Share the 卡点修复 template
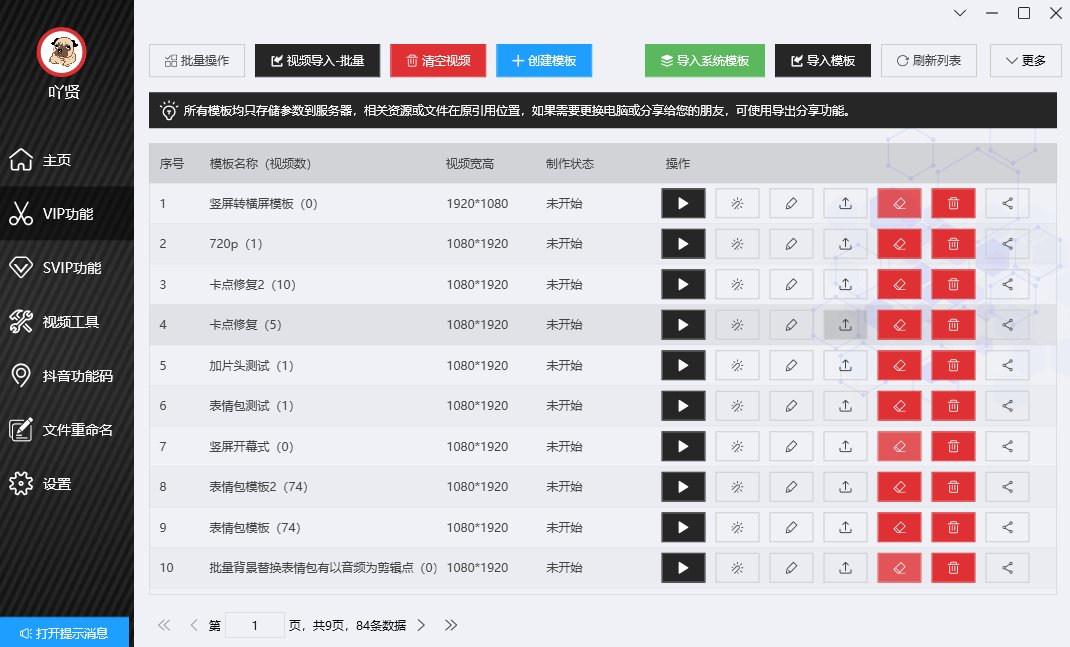This screenshot has height=647, width=1070. (x=1007, y=325)
